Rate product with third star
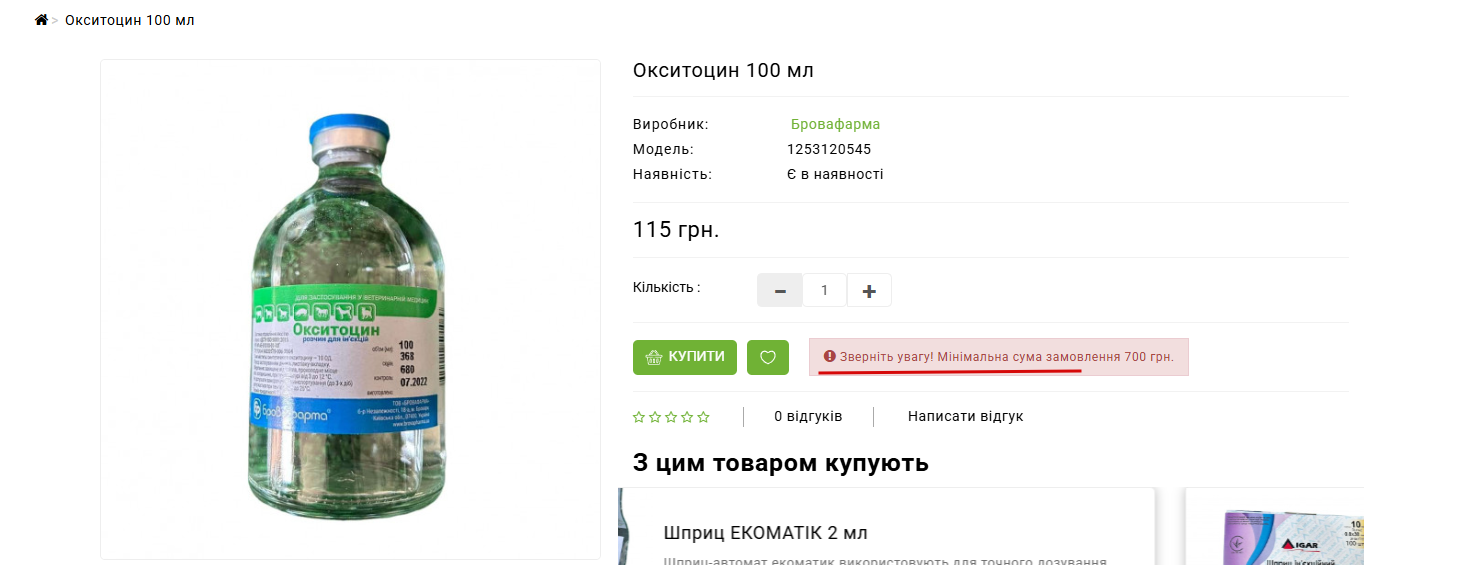Screen dimensions: 1459x565 pyautogui.click(x=671, y=417)
